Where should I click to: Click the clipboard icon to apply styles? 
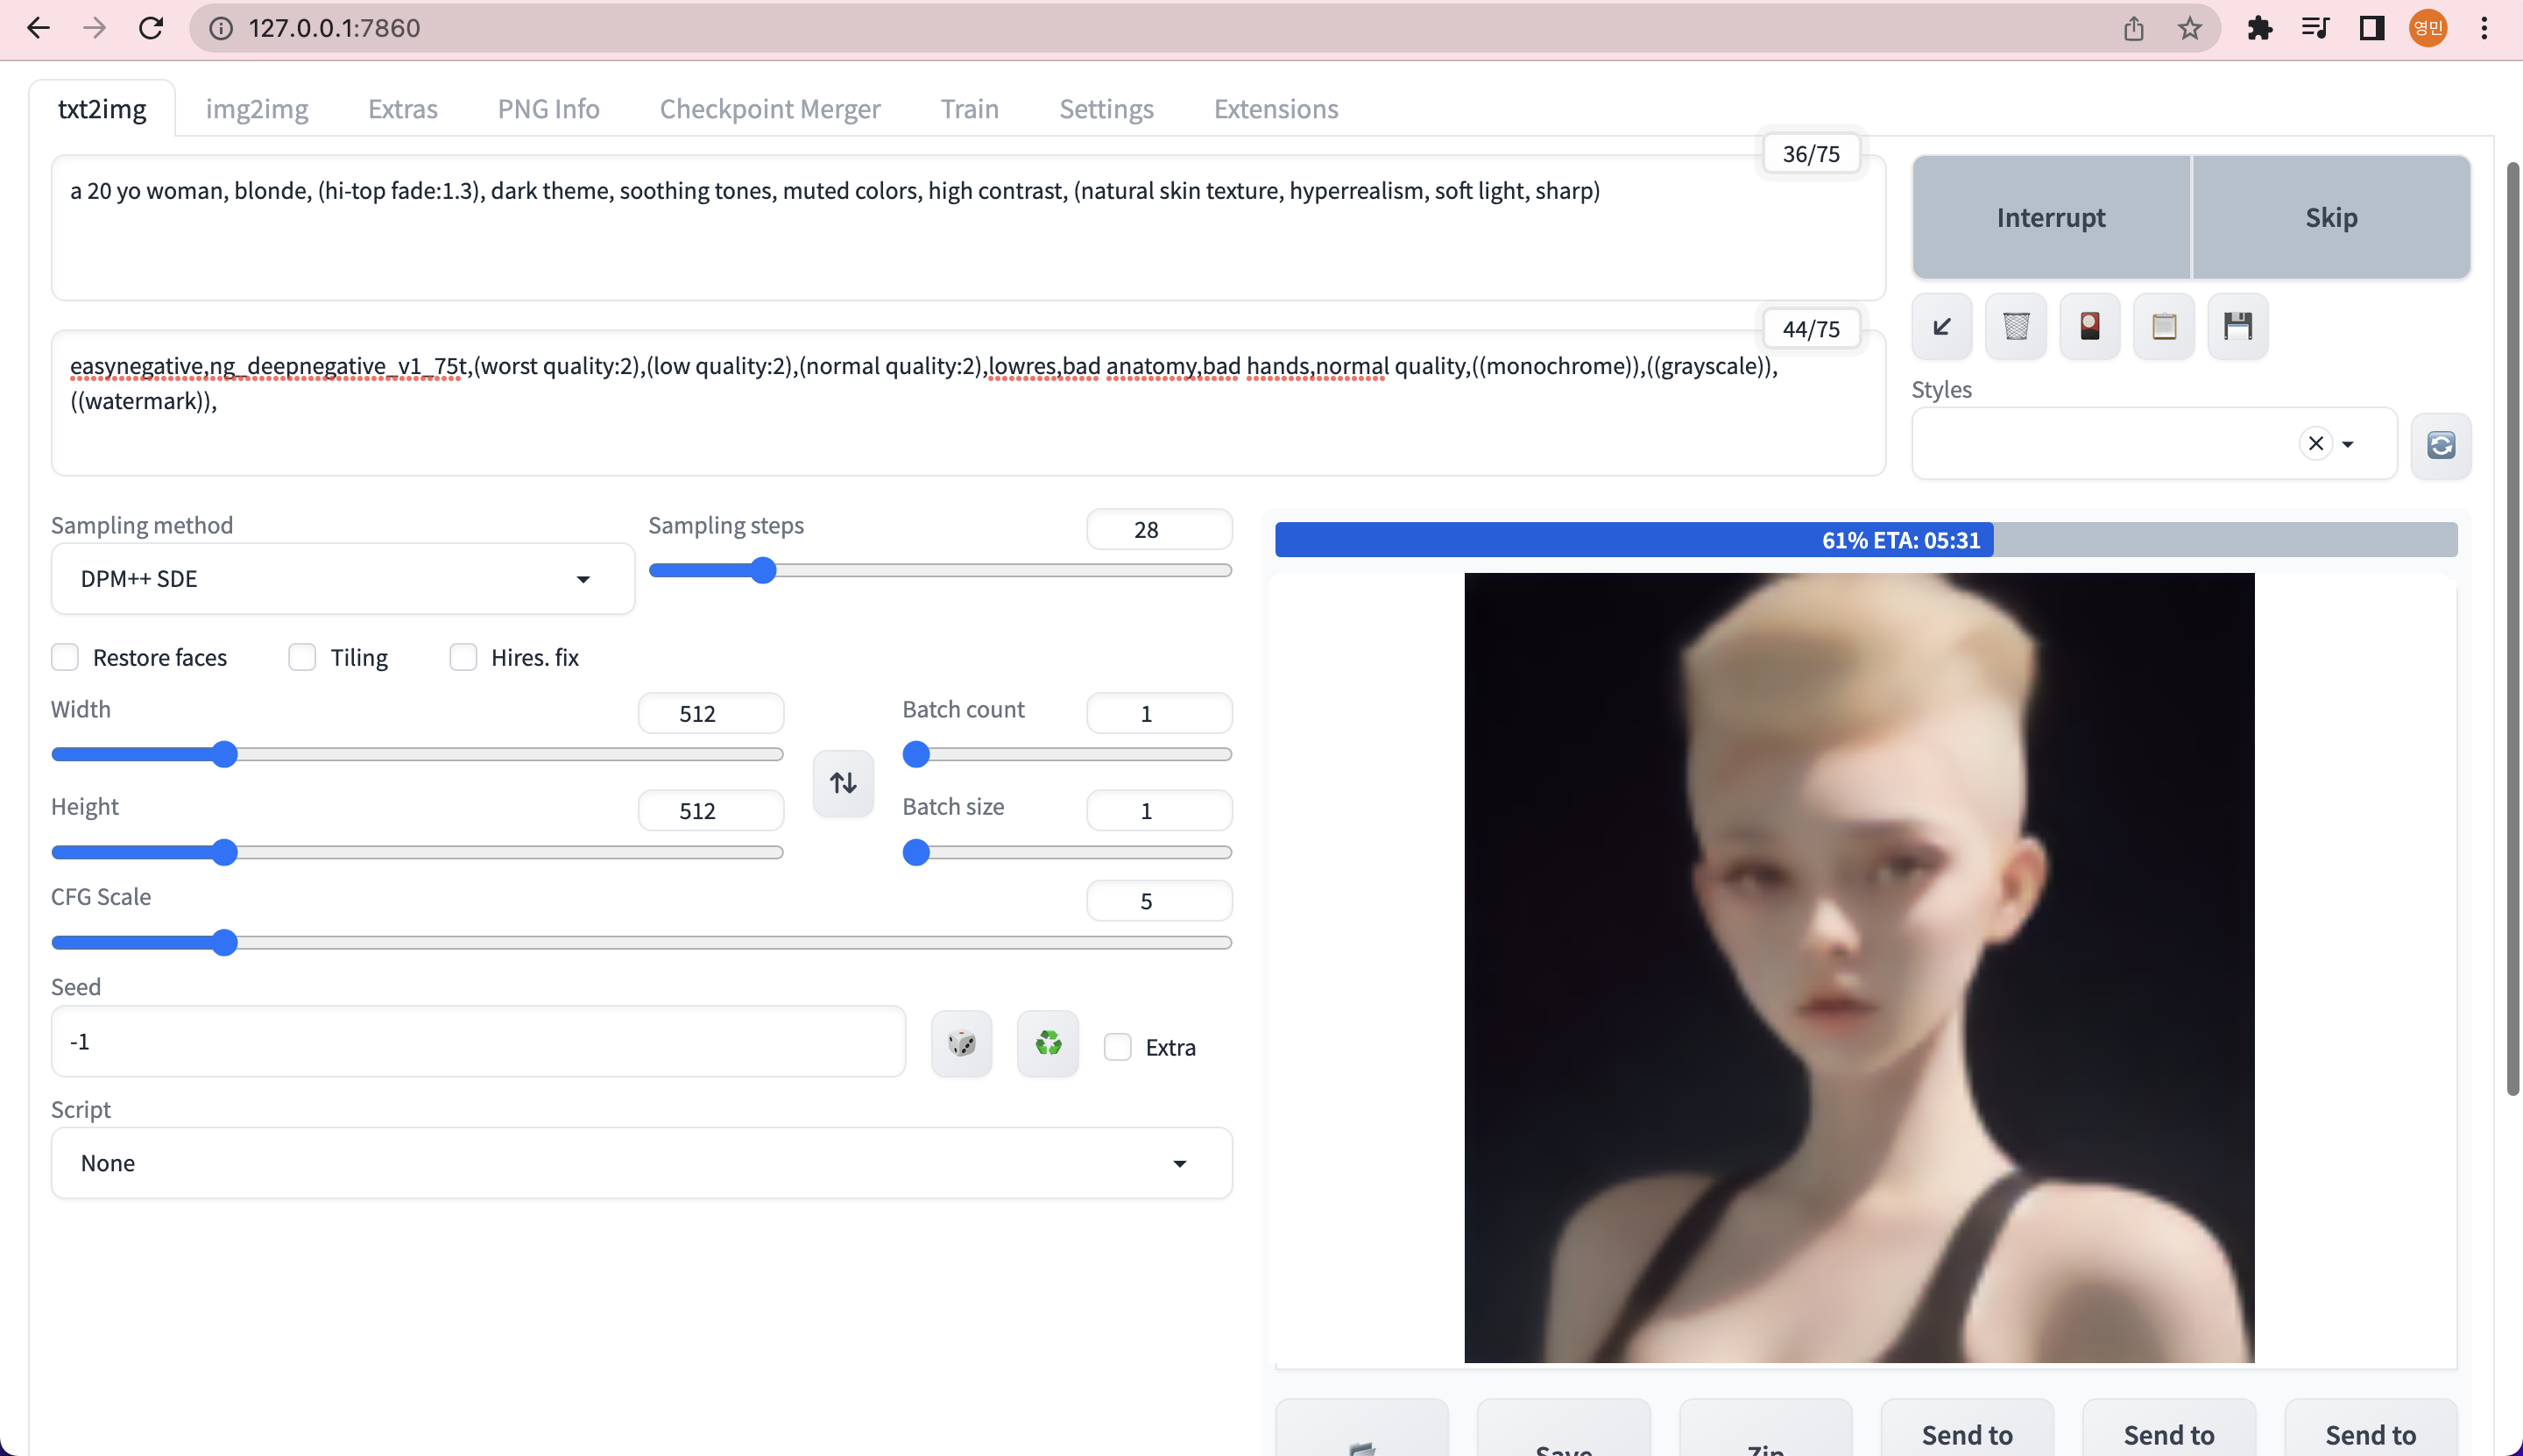tap(2163, 326)
